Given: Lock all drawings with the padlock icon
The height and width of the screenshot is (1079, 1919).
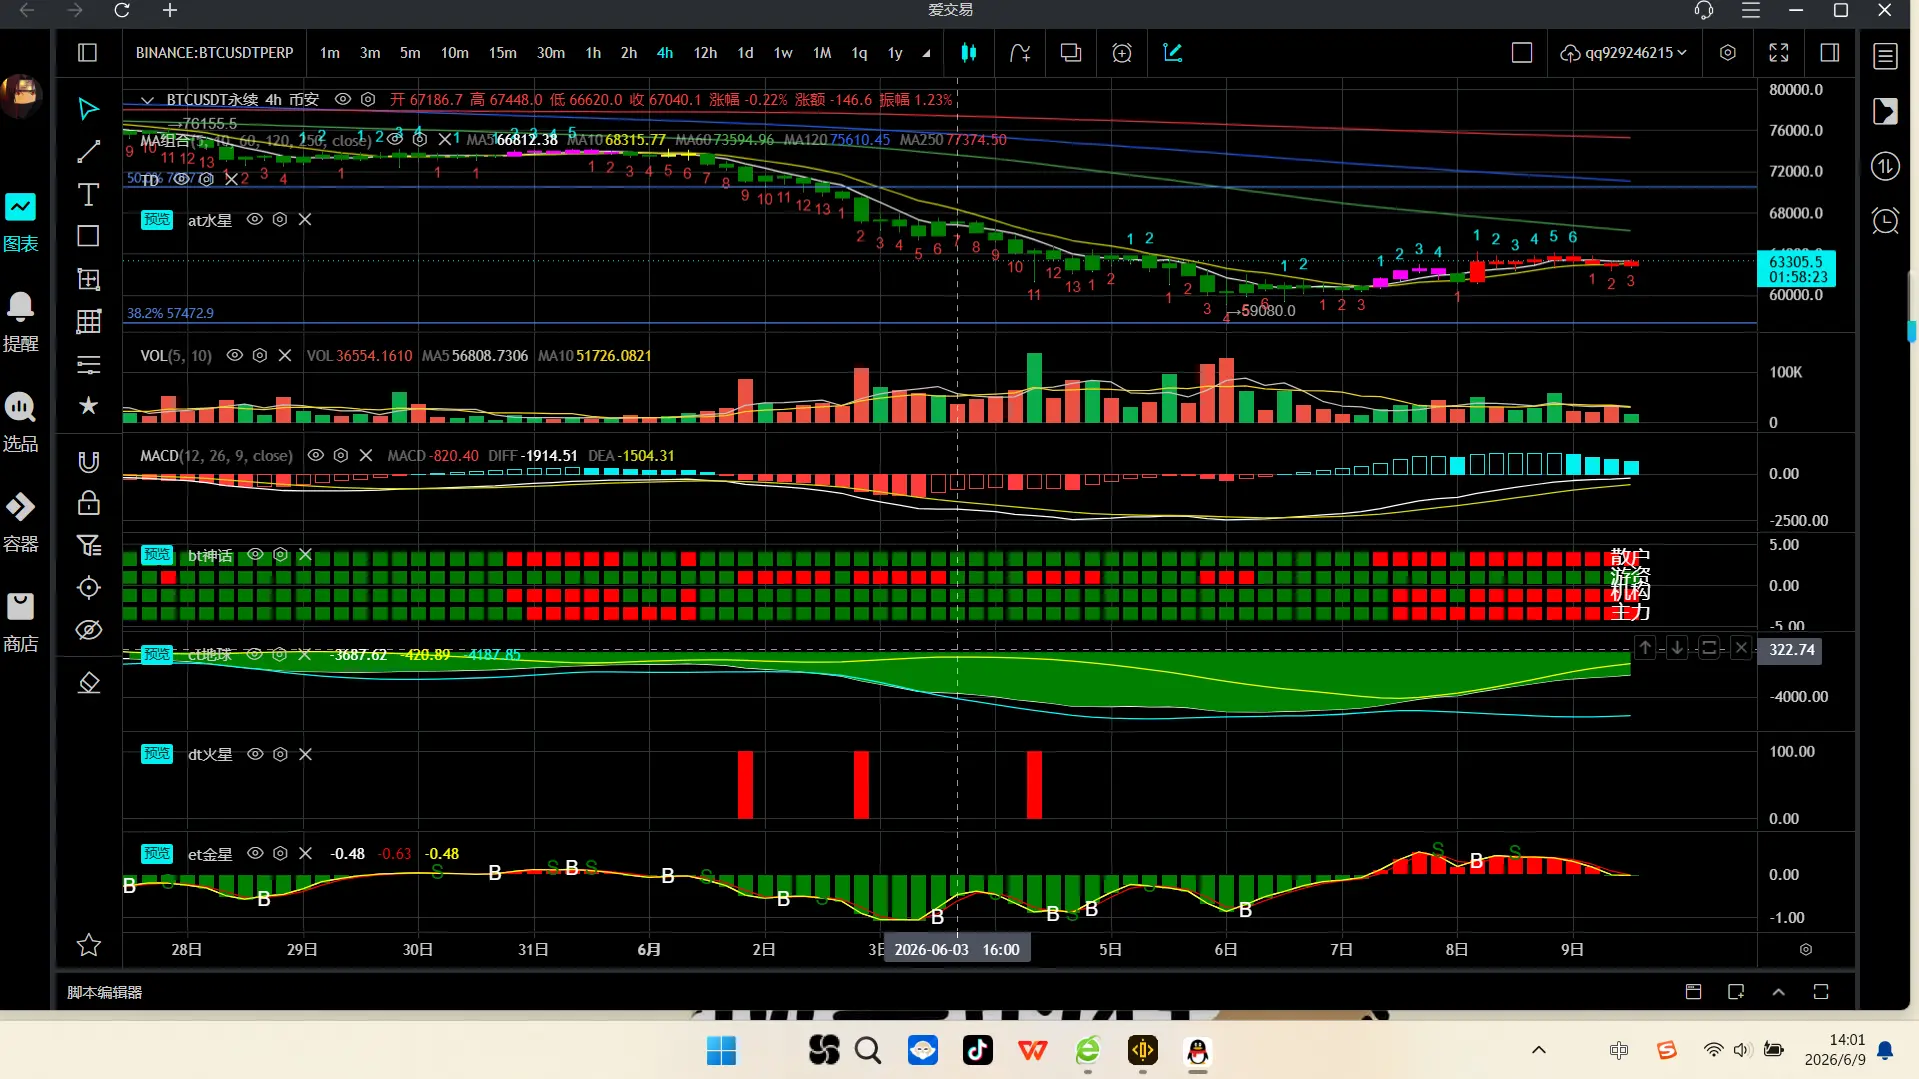Looking at the screenshot, I should 88,502.
